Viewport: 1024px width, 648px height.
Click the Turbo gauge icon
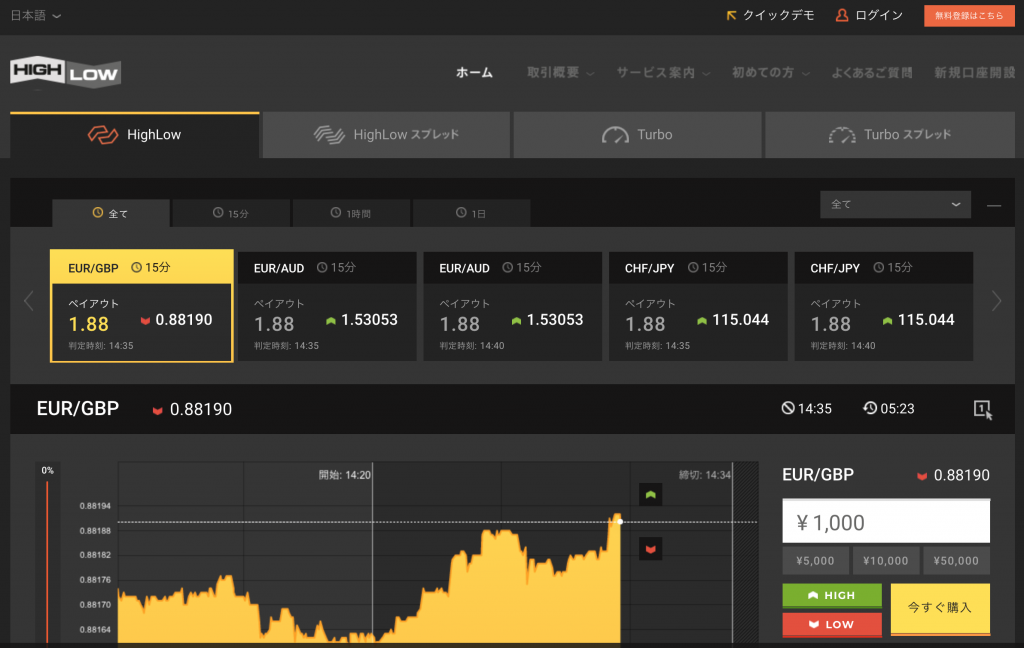click(x=615, y=135)
